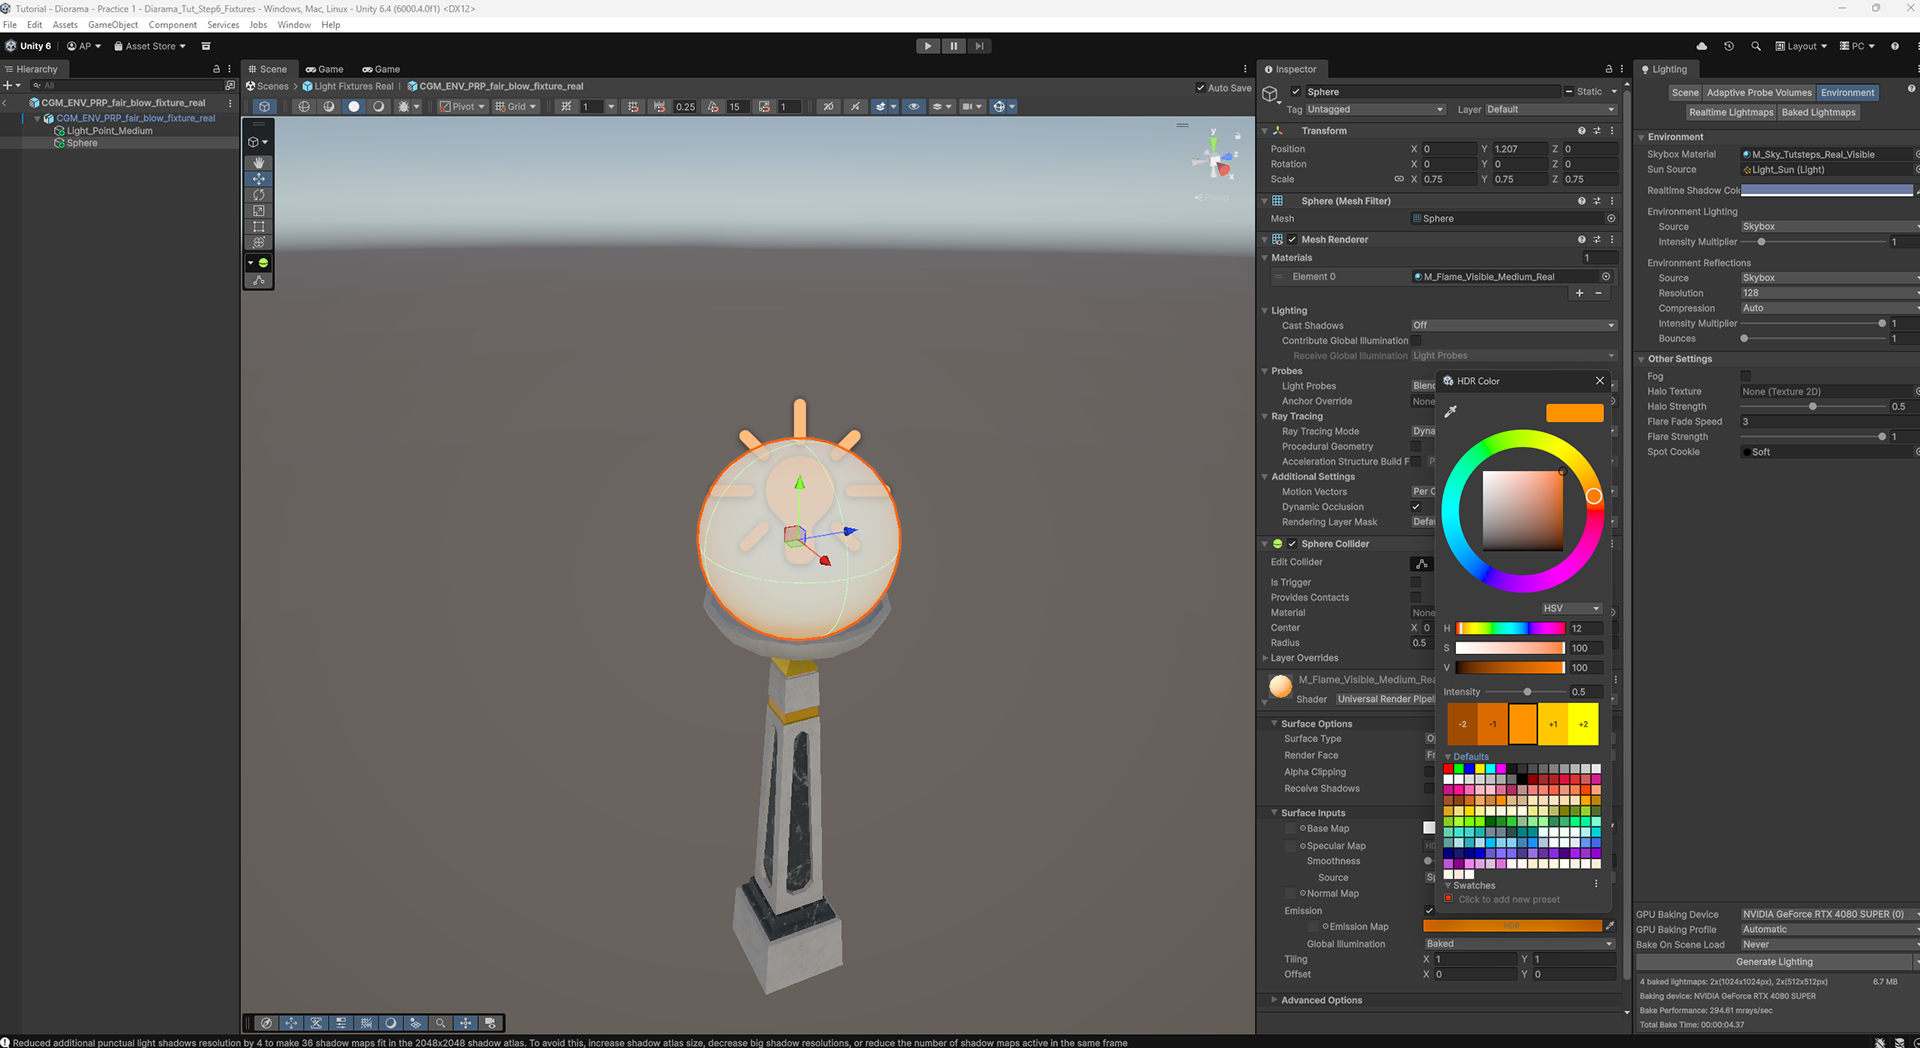Select the Rotate tool

tap(259, 195)
